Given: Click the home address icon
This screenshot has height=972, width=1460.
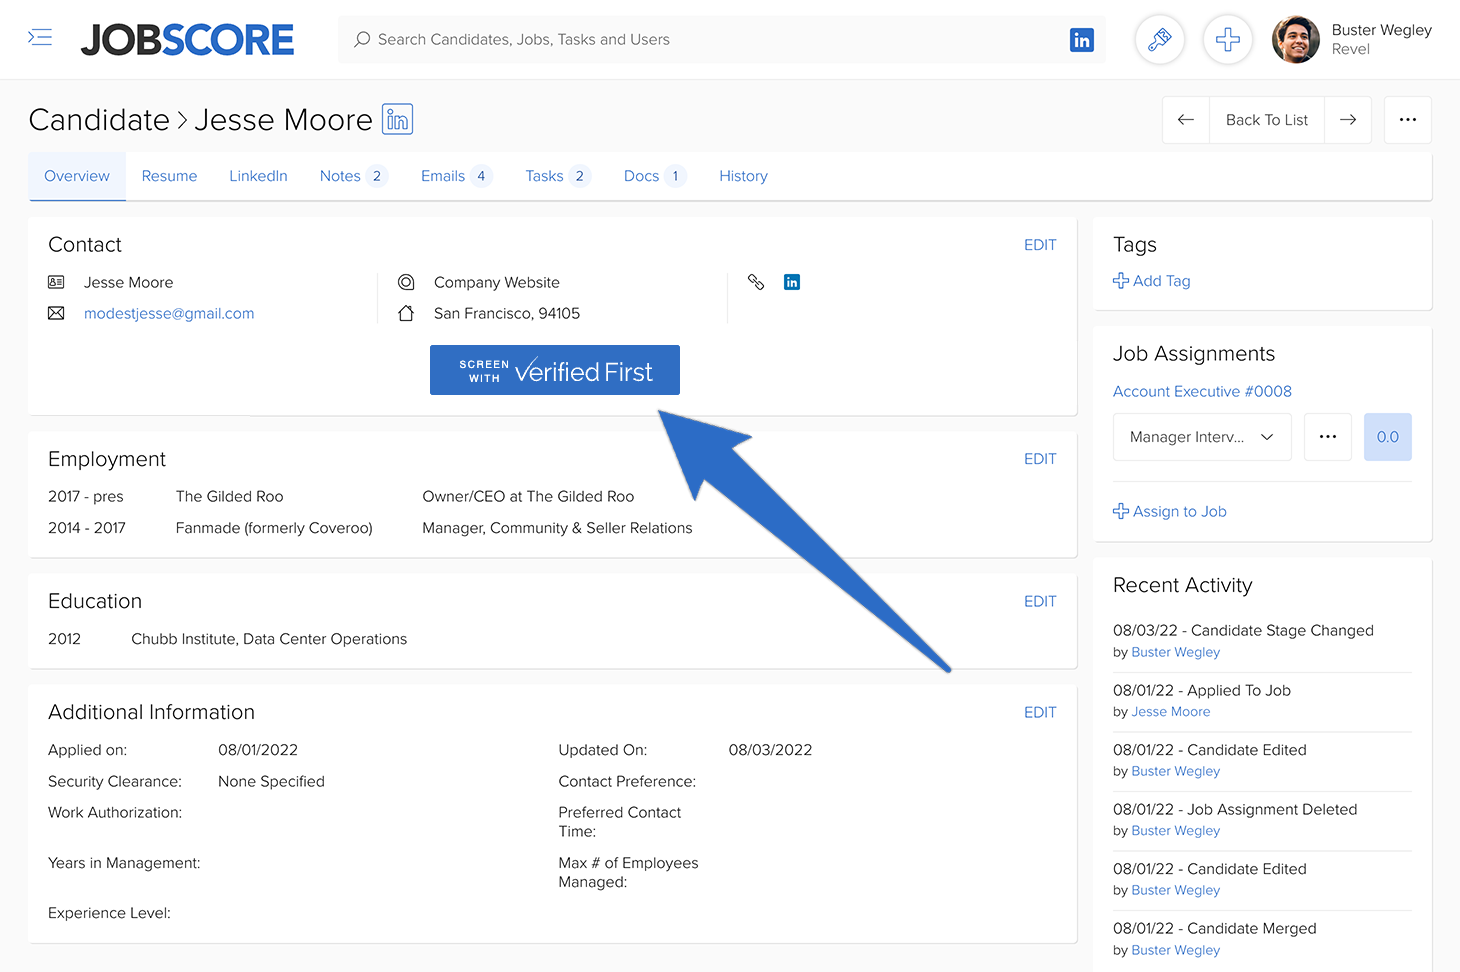Looking at the screenshot, I should pyautogui.click(x=406, y=314).
